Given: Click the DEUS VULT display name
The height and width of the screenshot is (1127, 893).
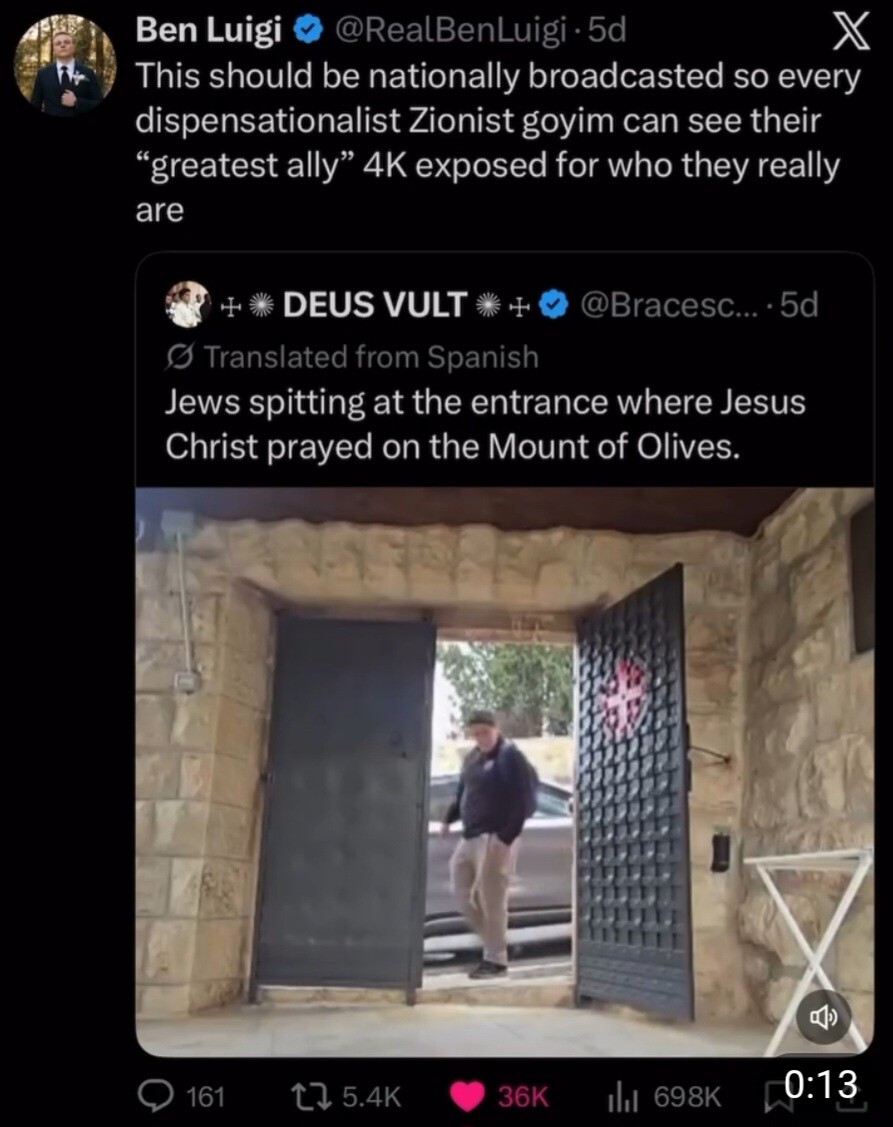Looking at the screenshot, I should (375, 305).
